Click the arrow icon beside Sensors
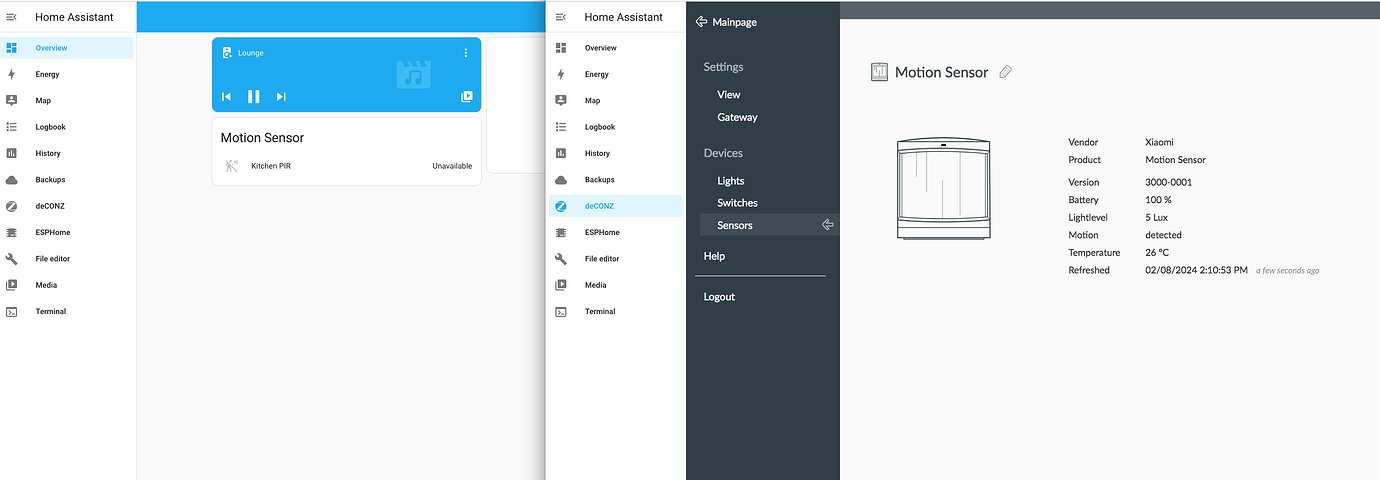 click(827, 225)
